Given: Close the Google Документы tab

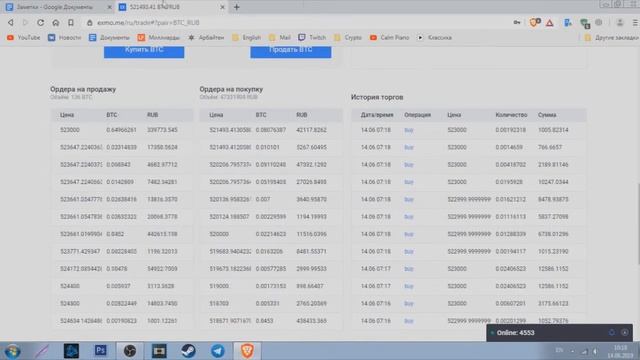Looking at the screenshot, I should pos(109,7).
